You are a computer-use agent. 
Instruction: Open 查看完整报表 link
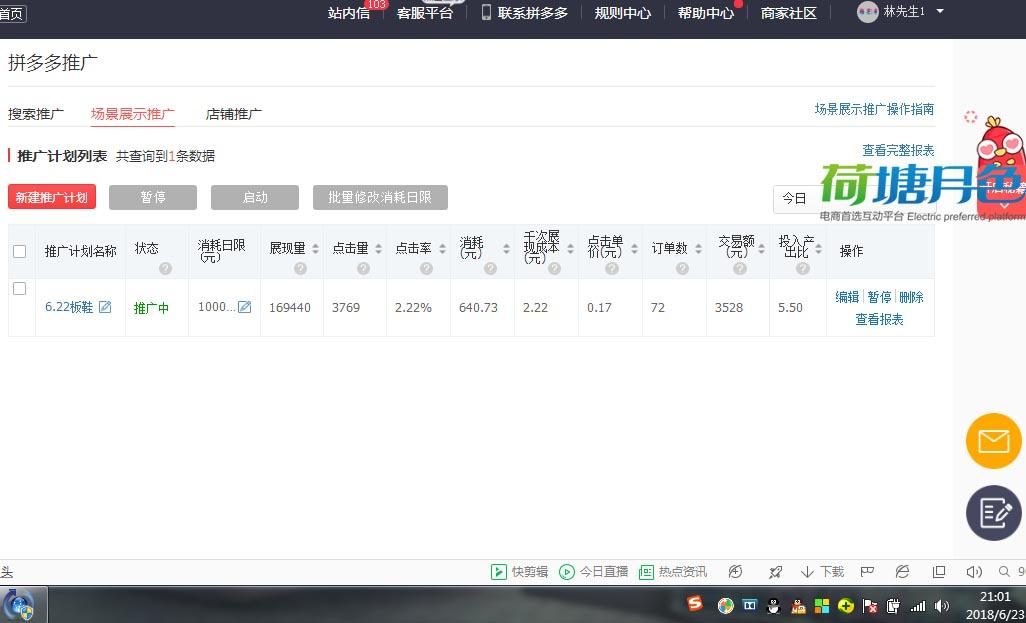pyautogui.click(x=898, y=151)
